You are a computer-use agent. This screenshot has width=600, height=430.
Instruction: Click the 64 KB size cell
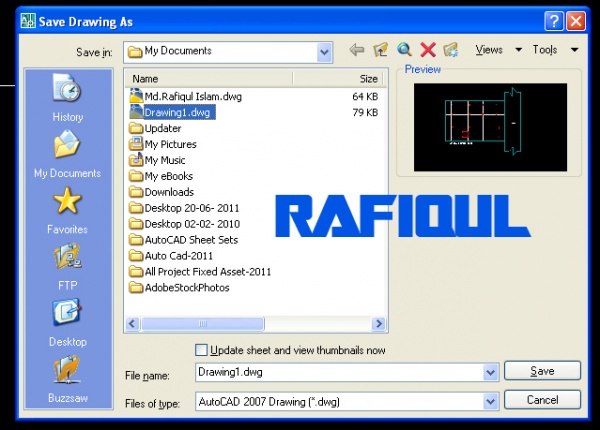tap(365, 96)
